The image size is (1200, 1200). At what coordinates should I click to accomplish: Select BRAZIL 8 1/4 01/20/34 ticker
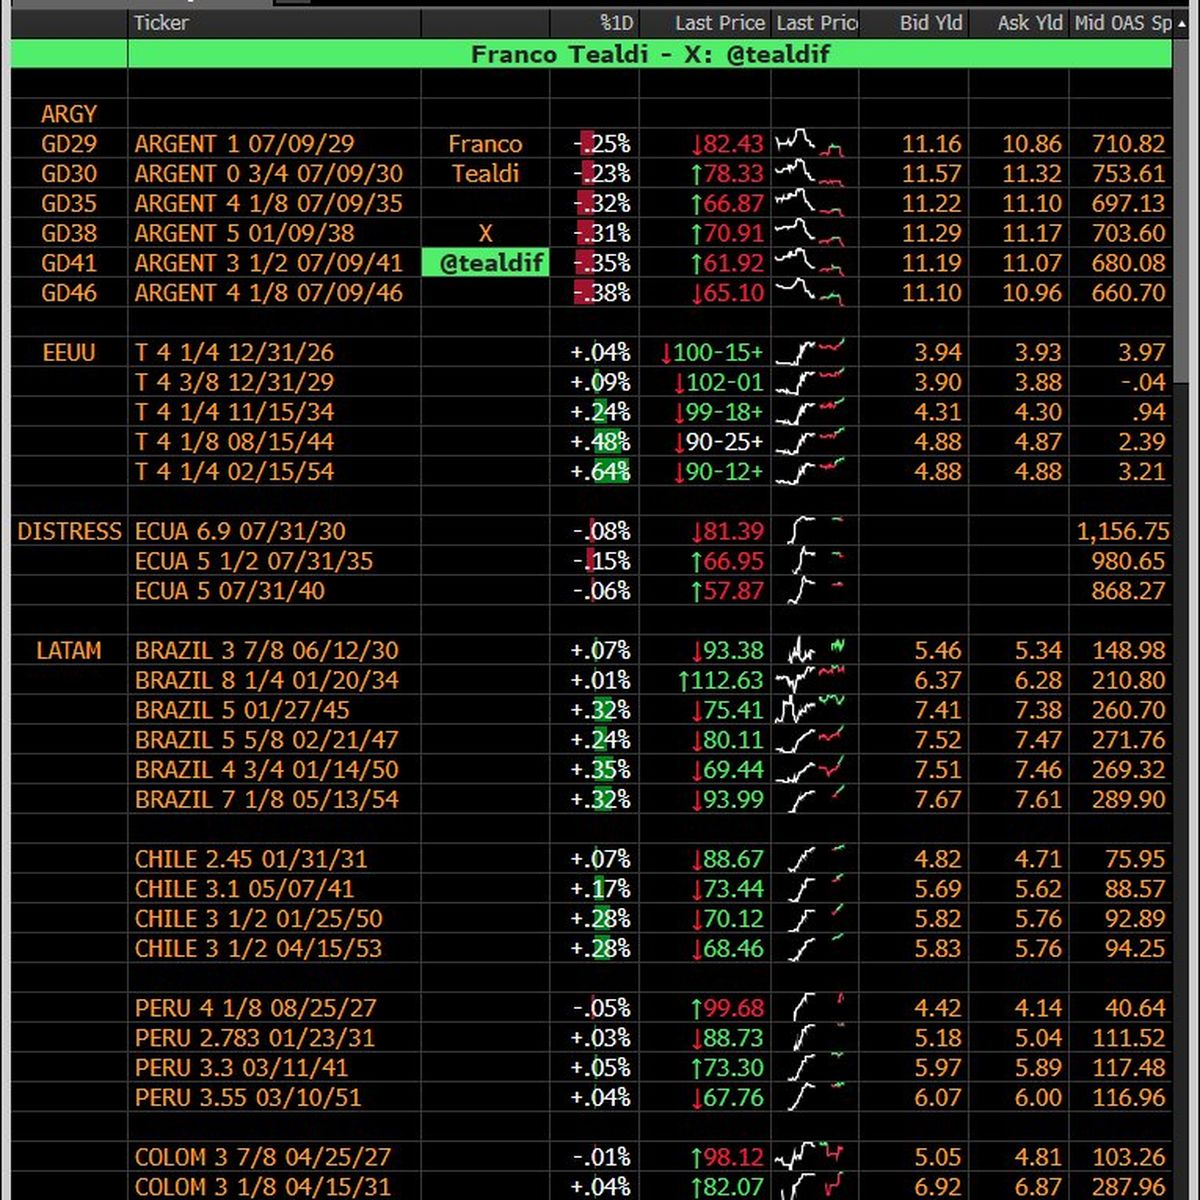[x=266, y=681]
